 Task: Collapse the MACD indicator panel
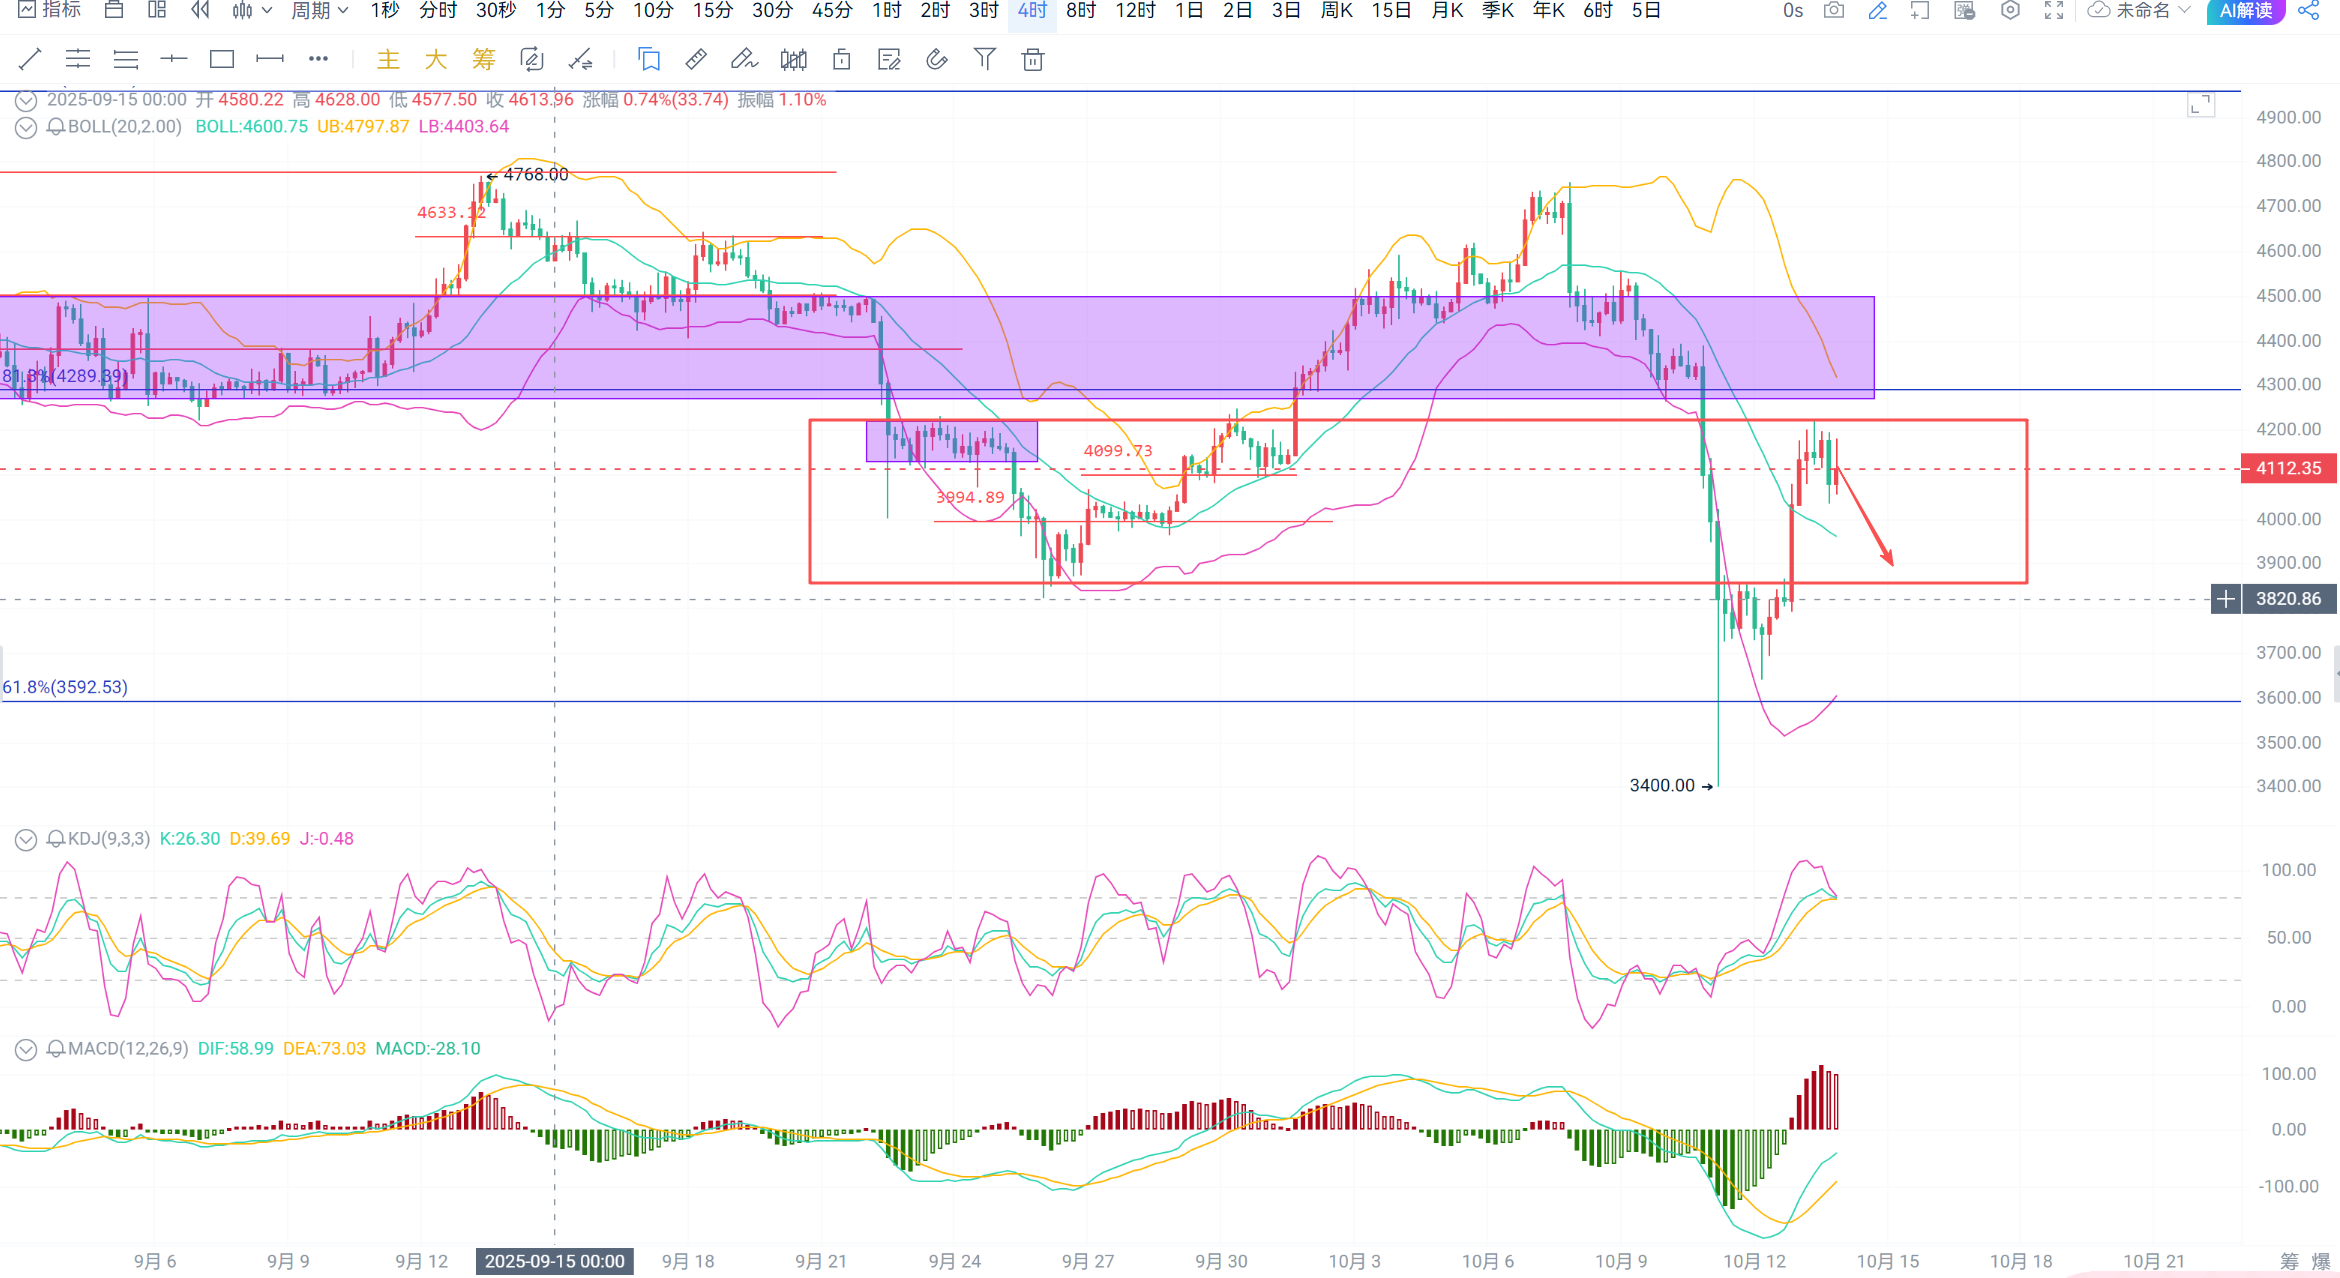(x=26, y=1049)
